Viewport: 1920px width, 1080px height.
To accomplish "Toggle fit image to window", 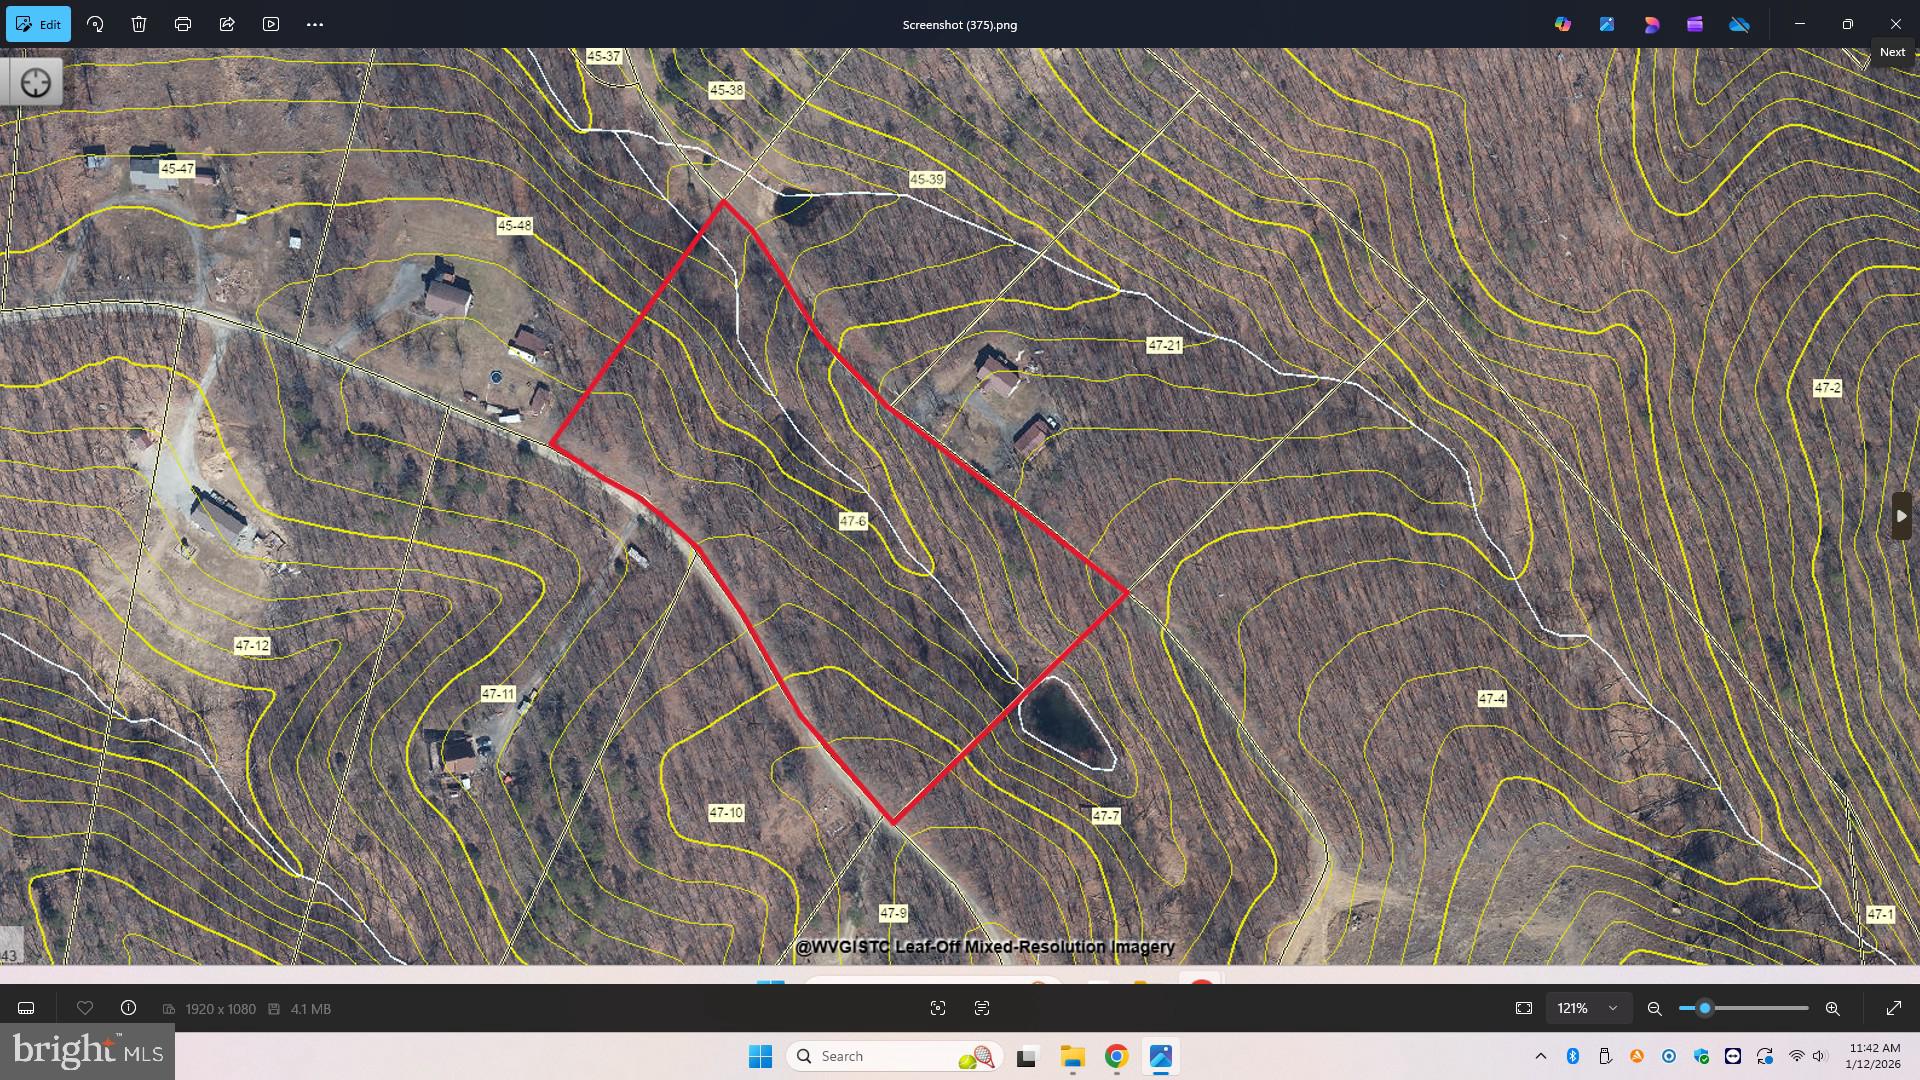I will pos(1524,1008).
